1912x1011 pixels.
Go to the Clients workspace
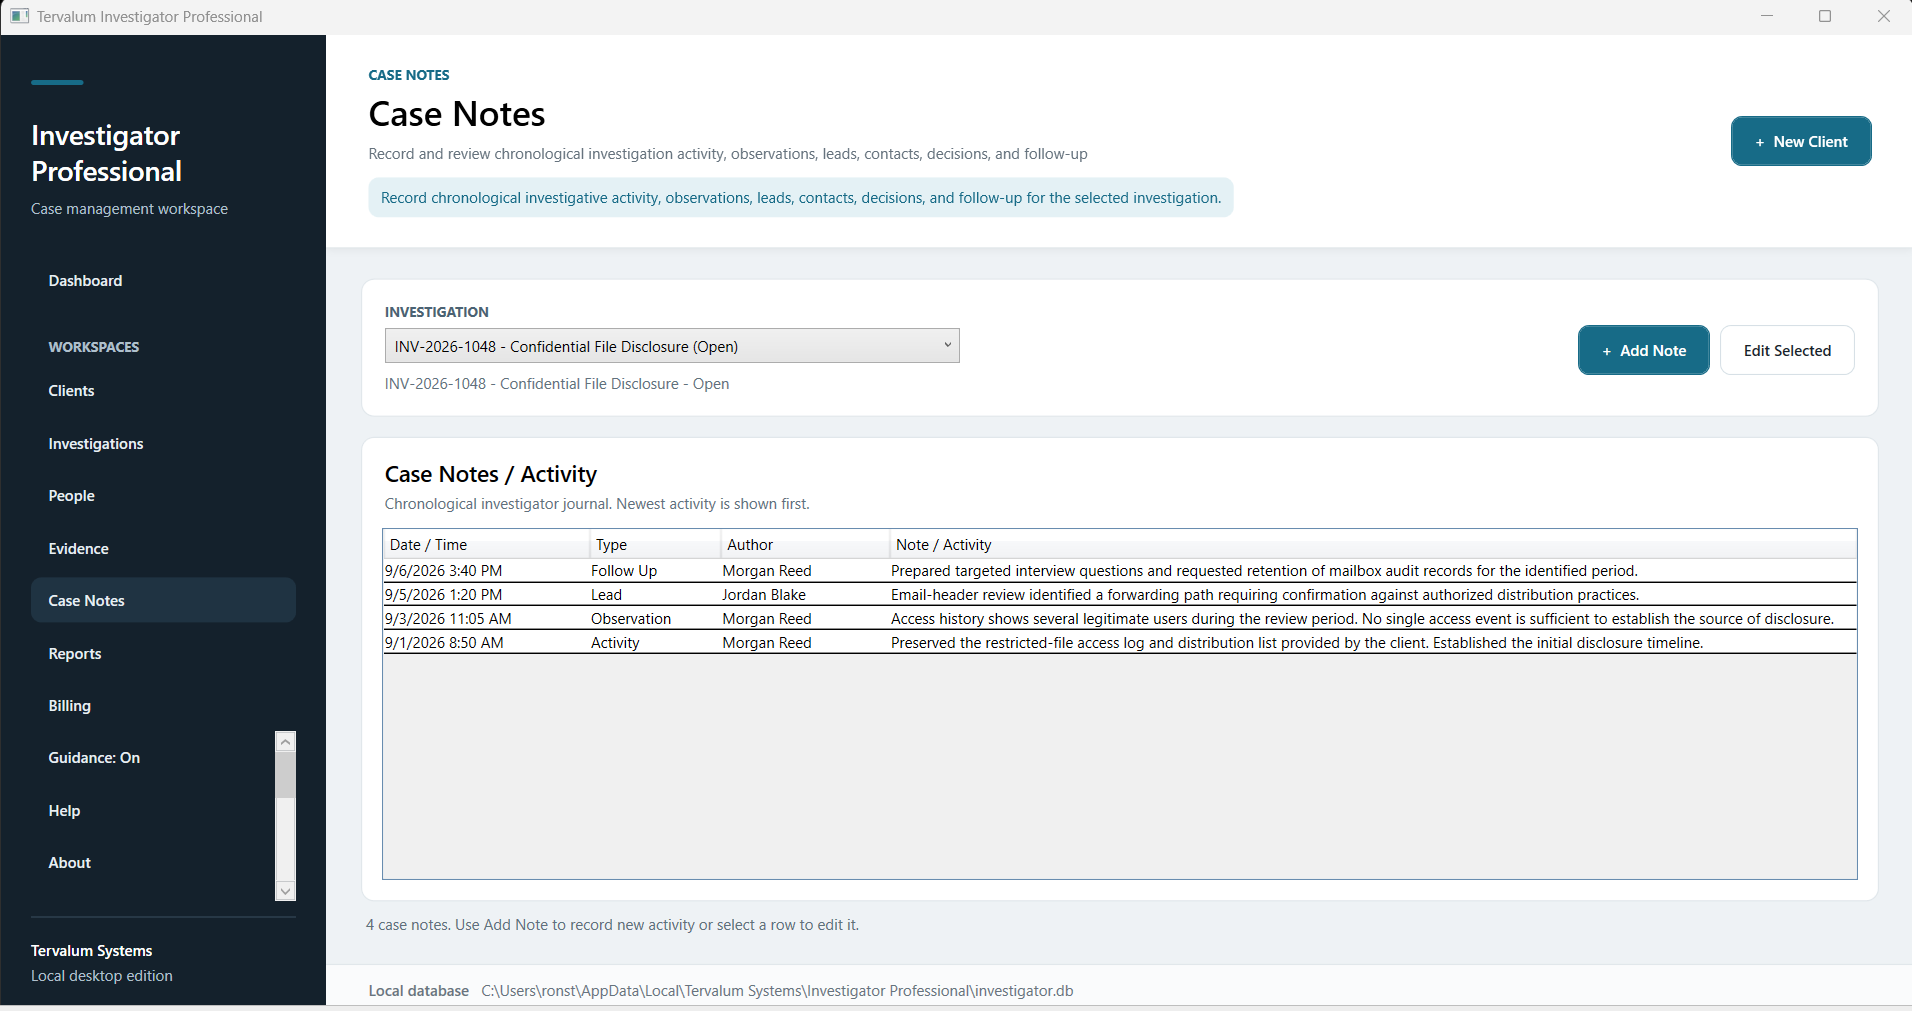tap(163, 391)
